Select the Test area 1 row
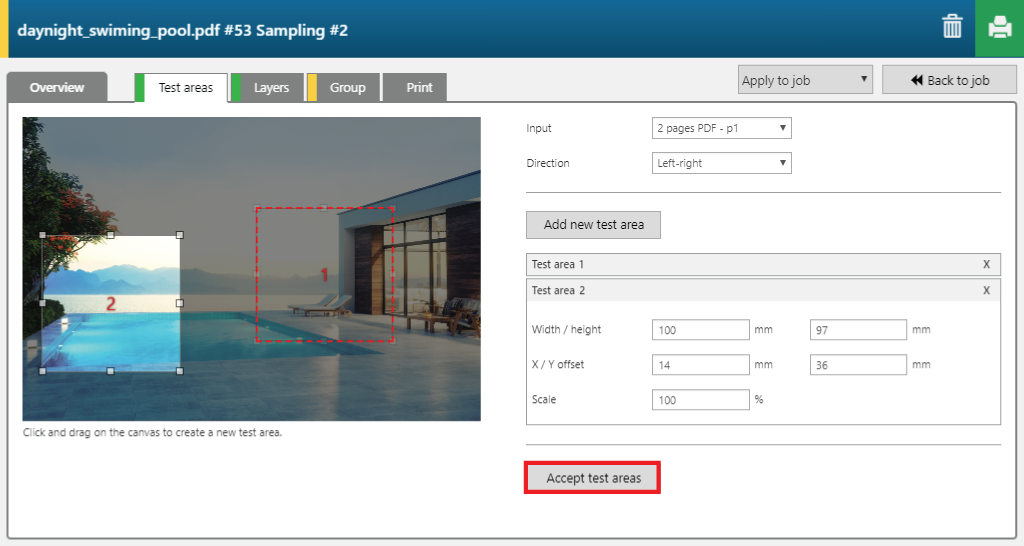The width and height of the screenshot is (1024, 546). [763, 265]
